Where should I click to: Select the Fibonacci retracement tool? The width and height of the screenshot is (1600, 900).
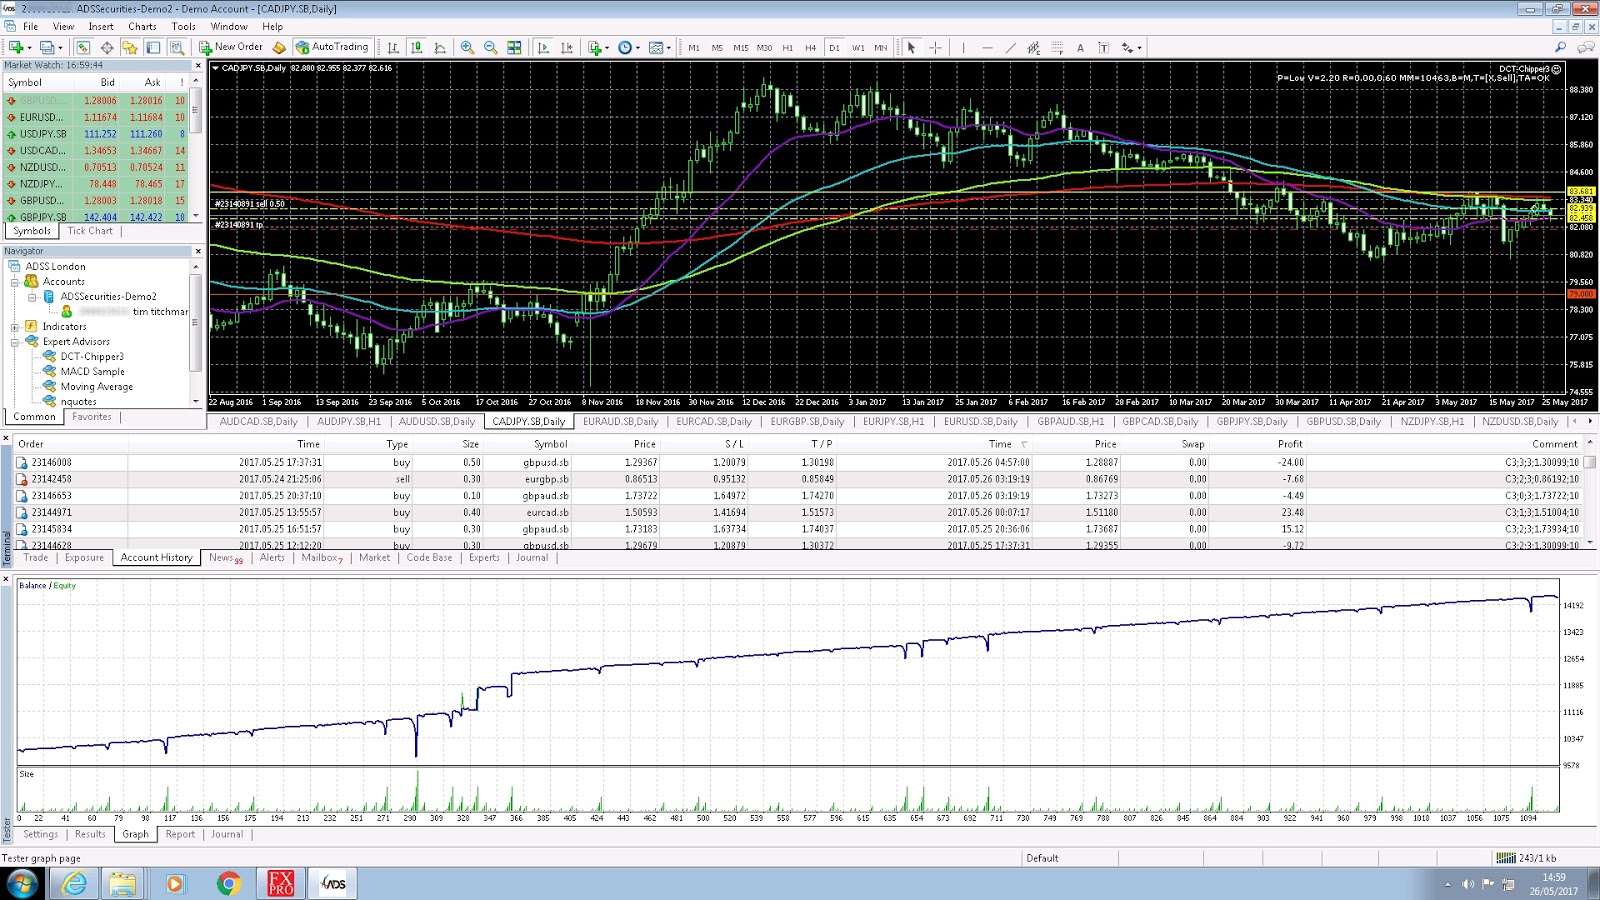(x=1057, y=47)
